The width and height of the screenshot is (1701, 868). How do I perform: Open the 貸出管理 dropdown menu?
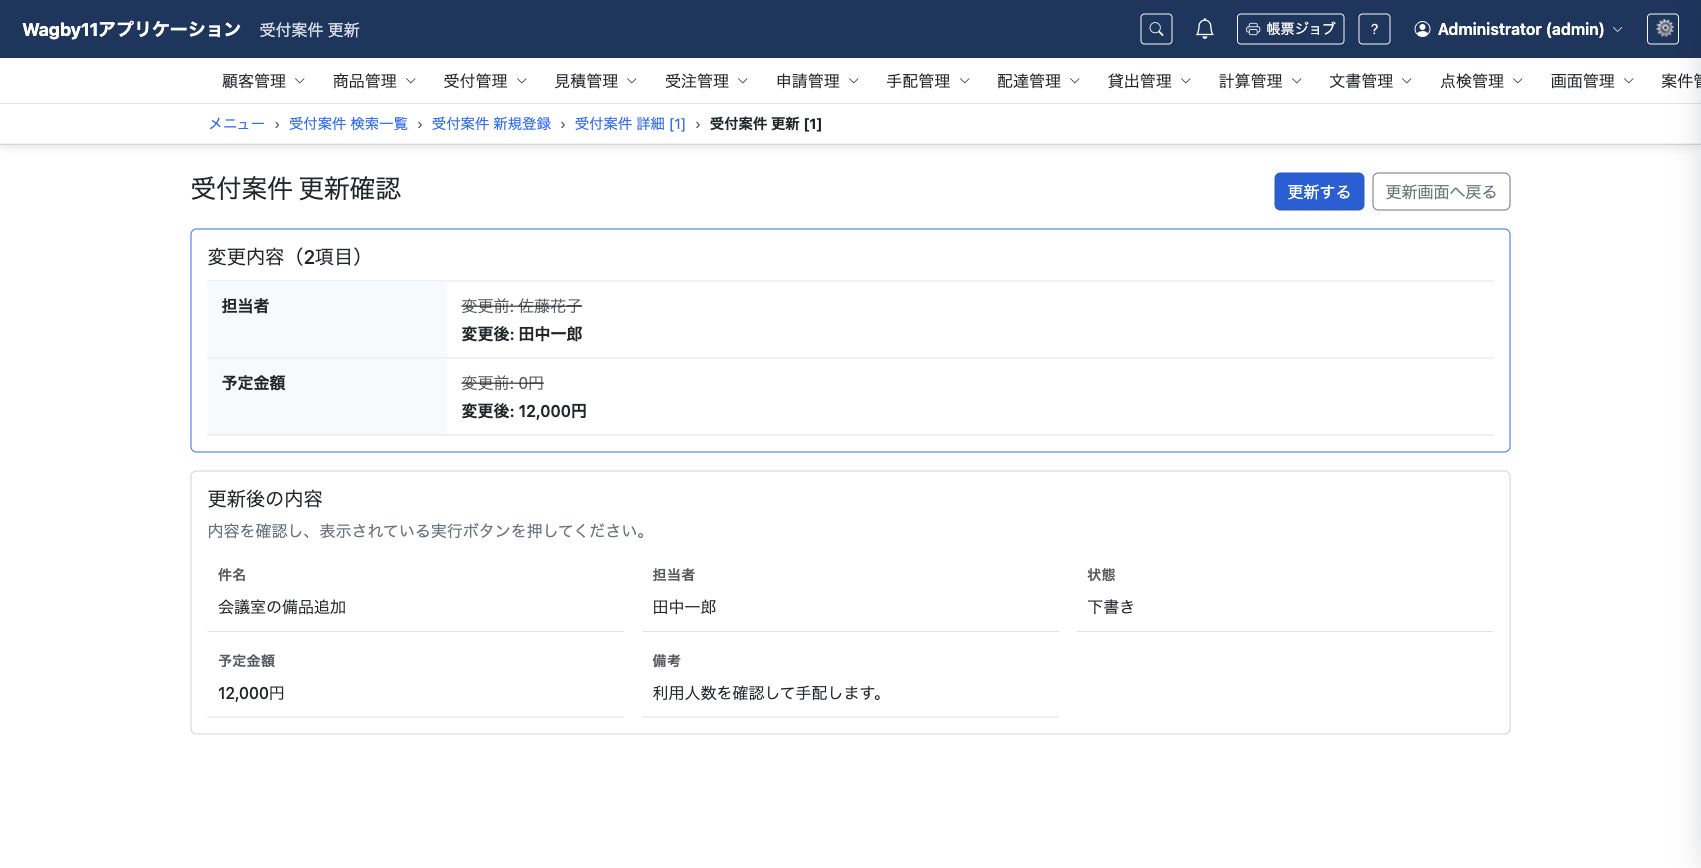[x=1149, y=81]
